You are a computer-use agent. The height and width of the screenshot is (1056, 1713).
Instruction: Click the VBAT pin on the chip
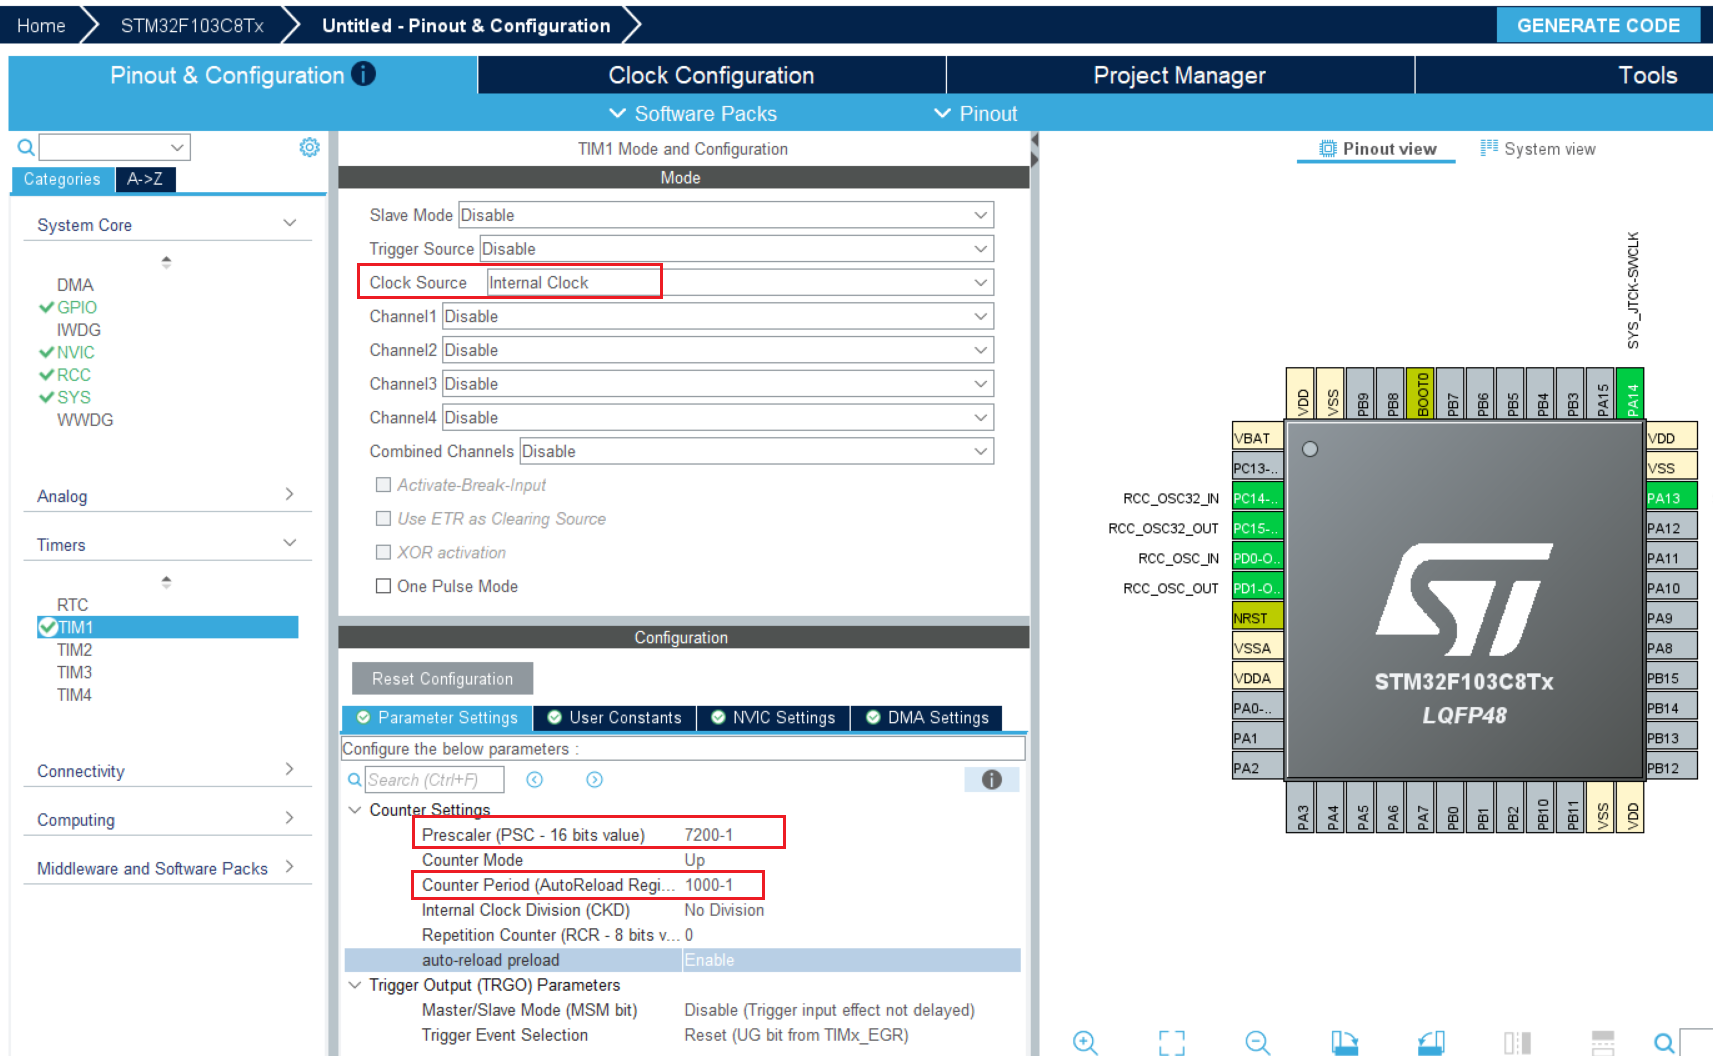1257,438
